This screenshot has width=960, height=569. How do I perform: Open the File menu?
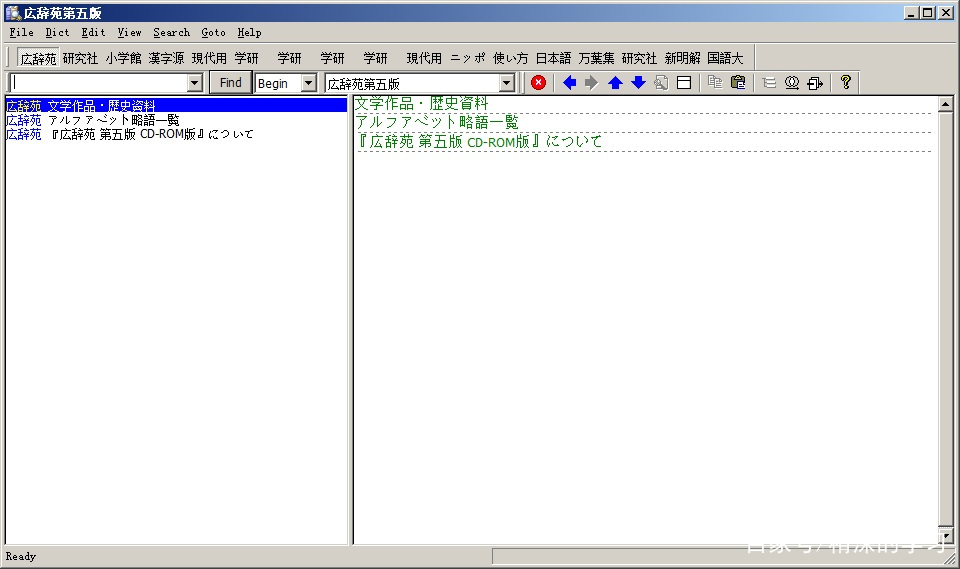click(21, 32)
